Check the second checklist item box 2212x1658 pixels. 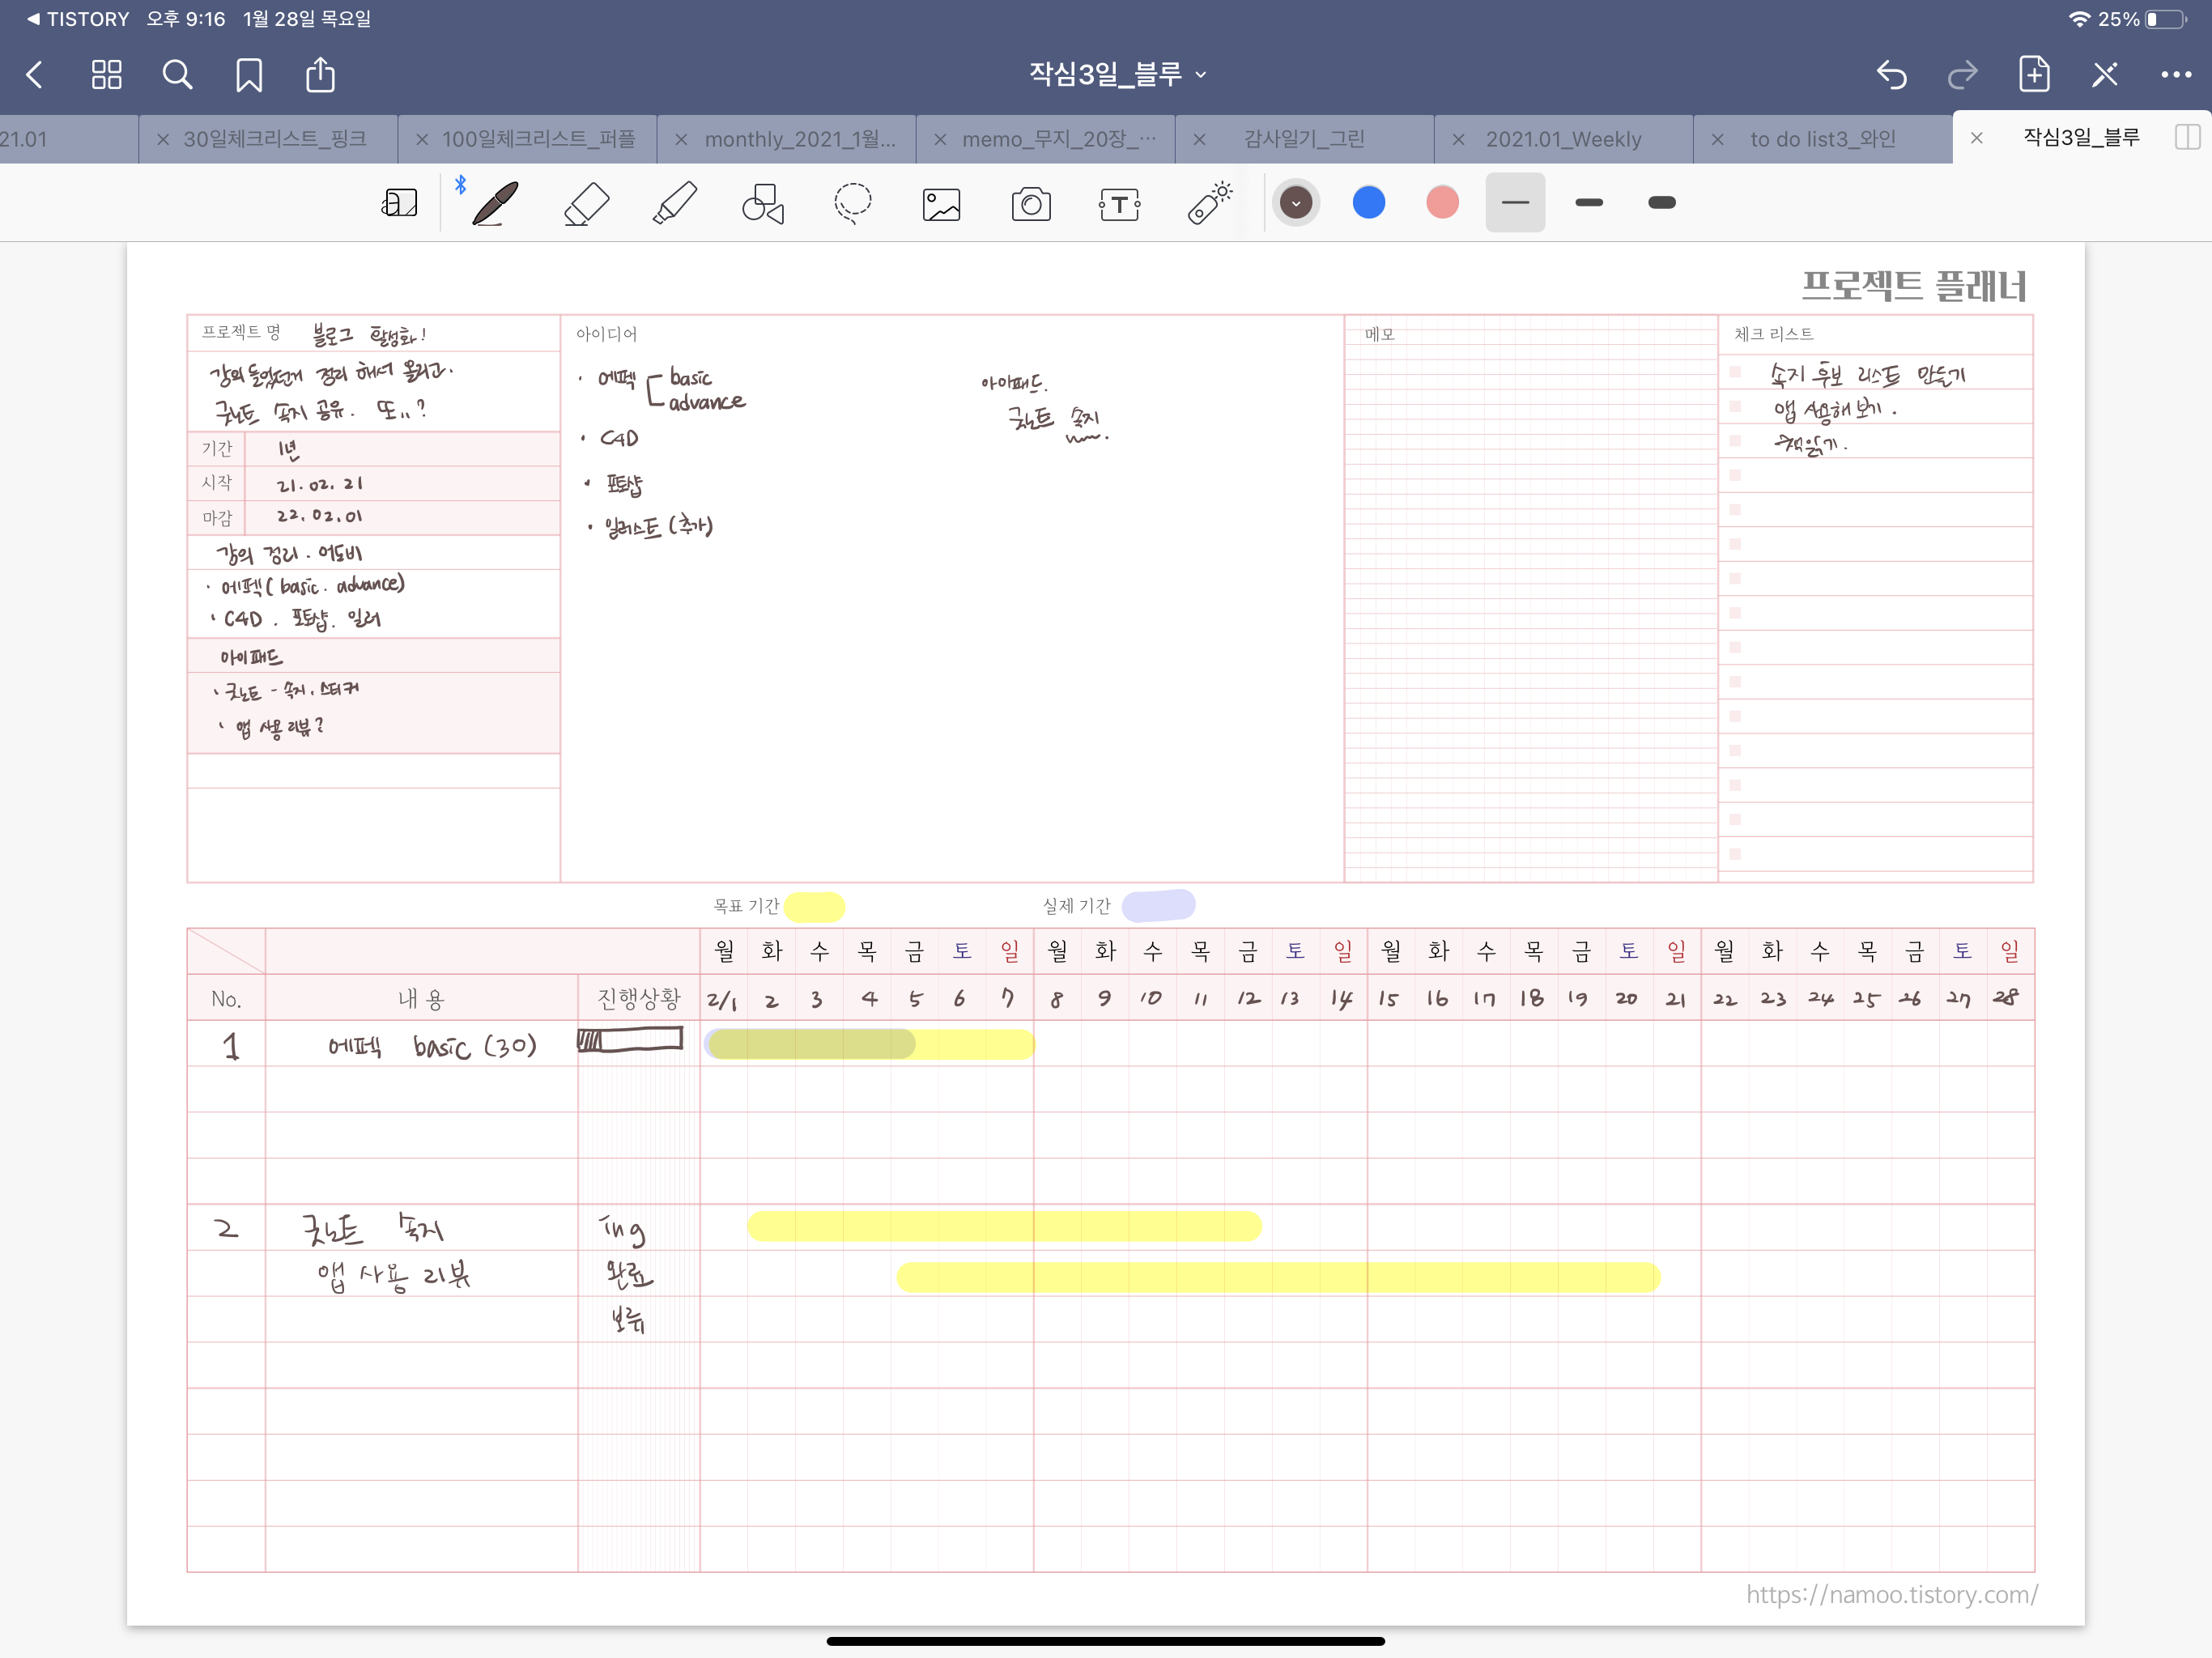click(x=1735, y=407)
